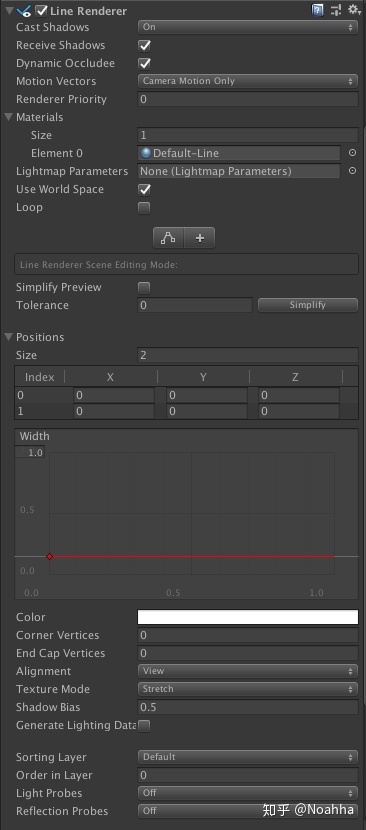Open the component settings gear menu

coord(354,10)
